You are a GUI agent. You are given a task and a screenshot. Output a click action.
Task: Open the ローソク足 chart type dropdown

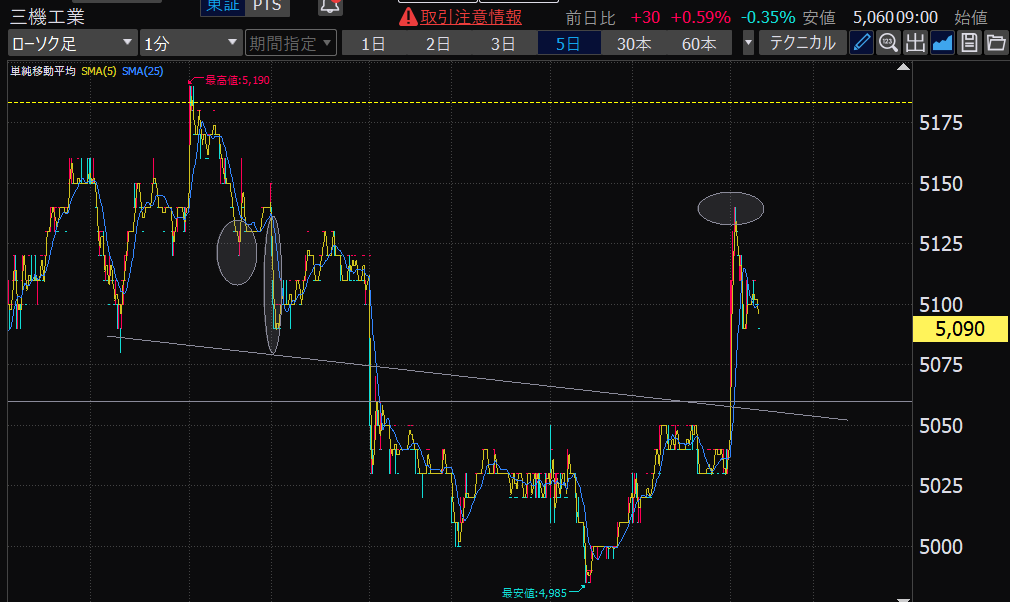click(72, 43)
